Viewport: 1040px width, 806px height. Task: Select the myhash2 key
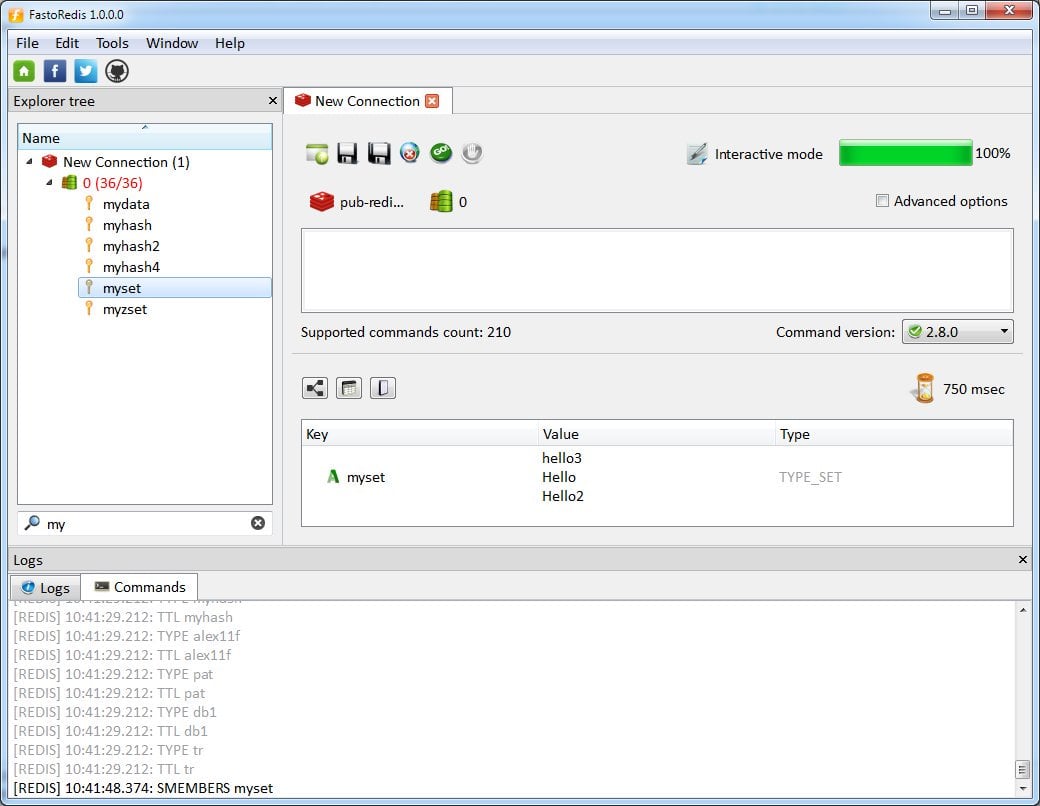pyautogui.click(x=131, y=246)
